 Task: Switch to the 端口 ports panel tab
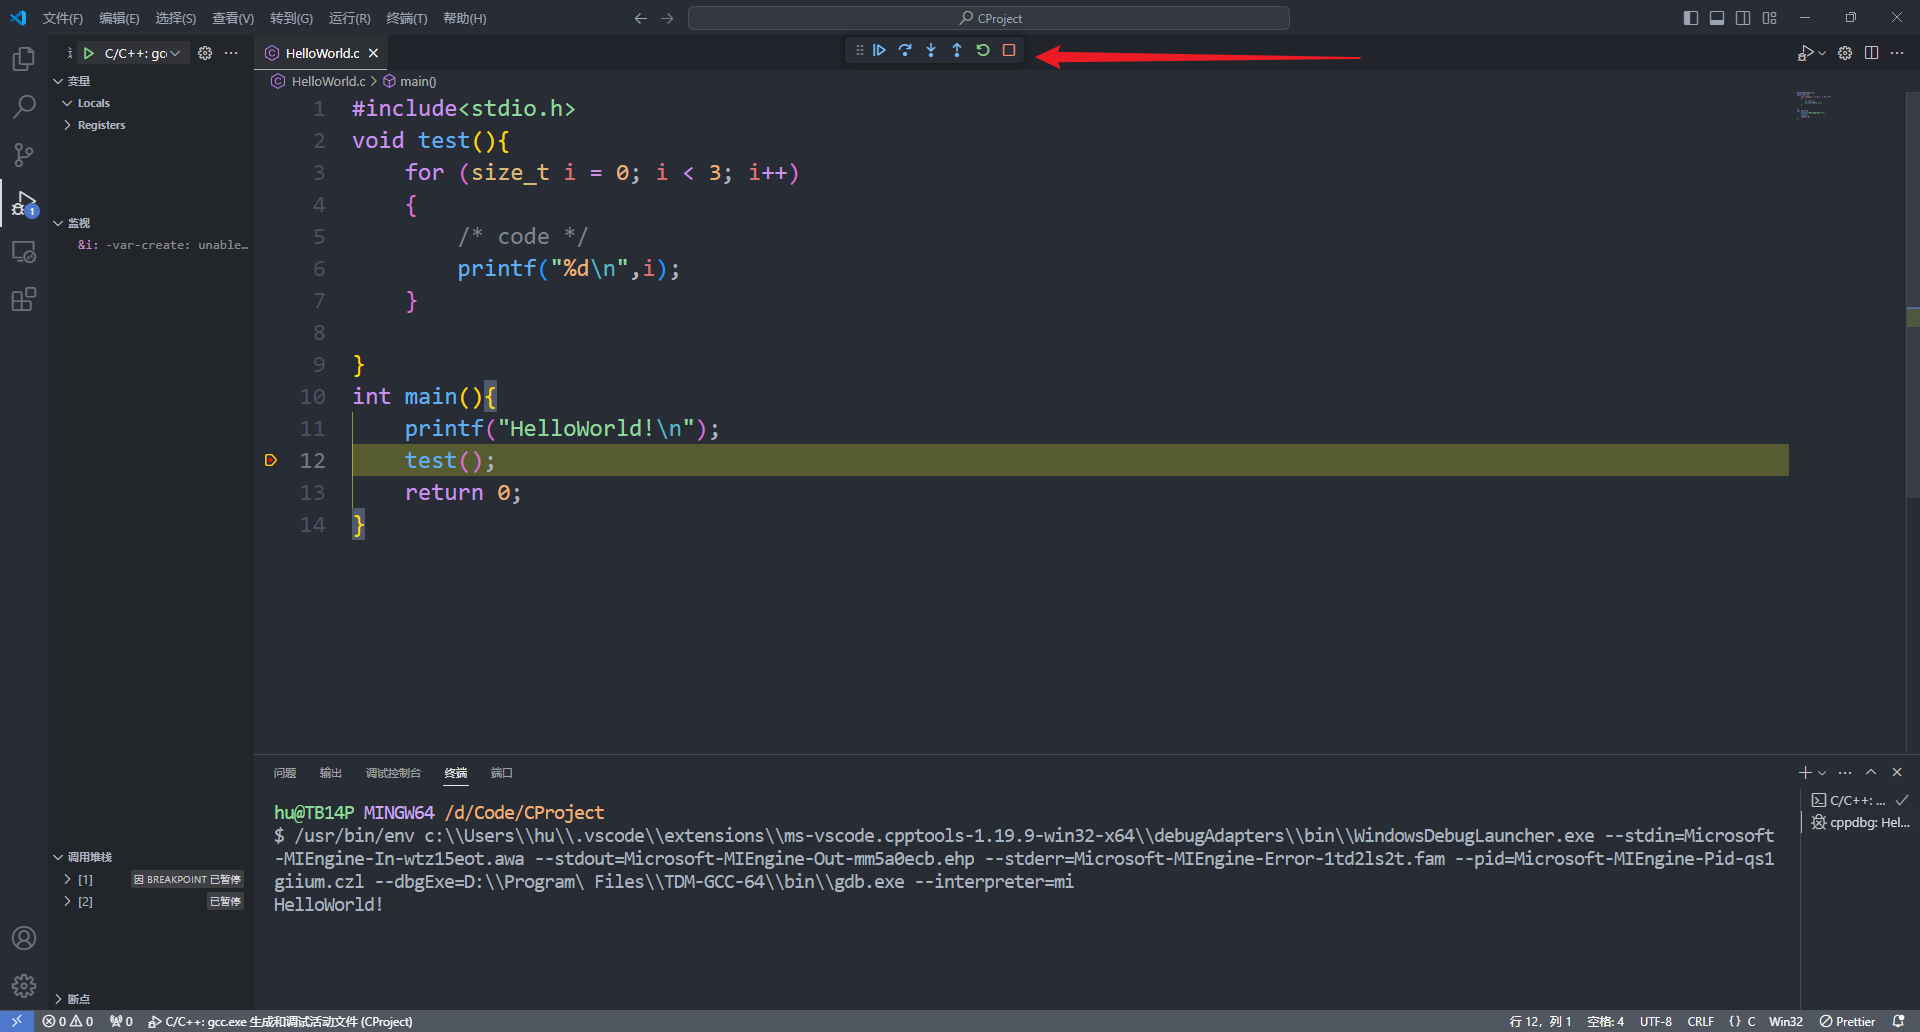pyautogui.click(x=502, y=773)
